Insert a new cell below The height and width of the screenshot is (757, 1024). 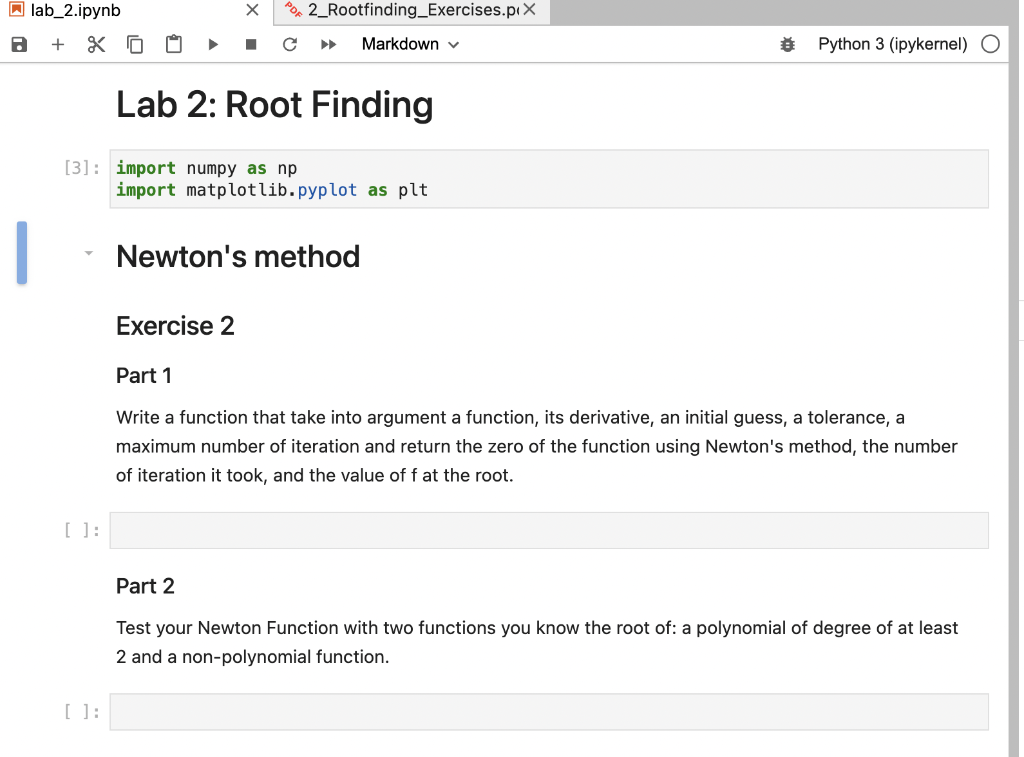click(x=57, y=44)
